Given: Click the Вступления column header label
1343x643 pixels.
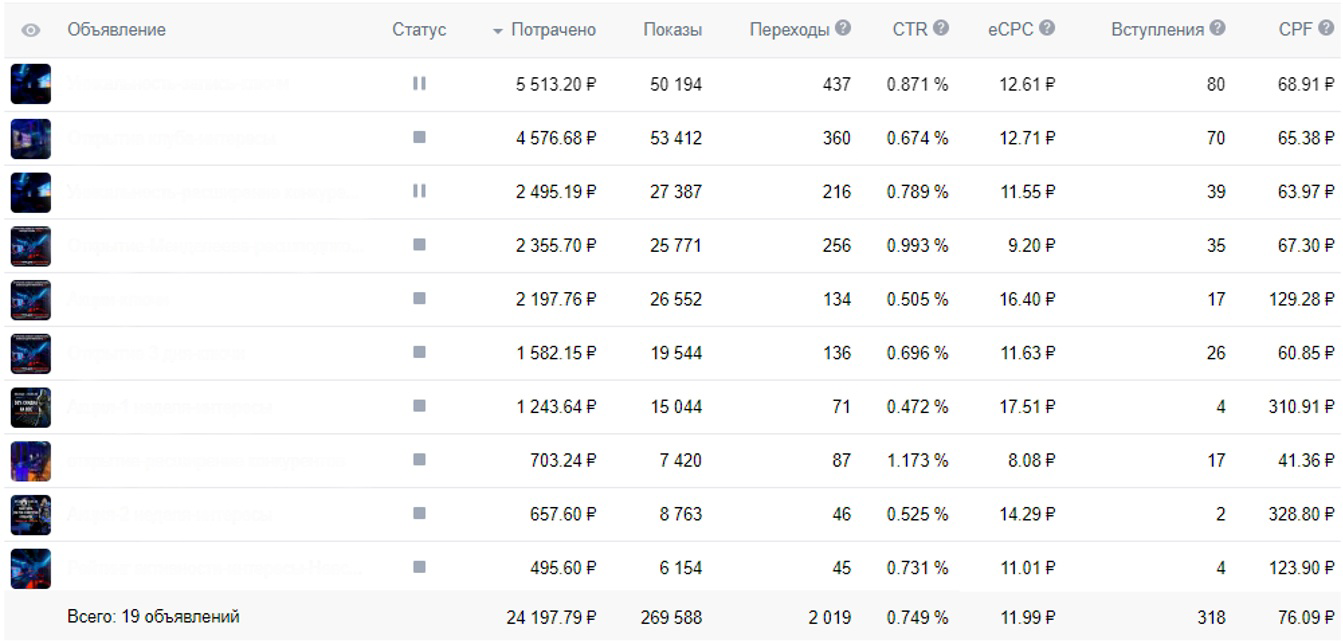Looking at the screenshot, I should point(1157,30).
